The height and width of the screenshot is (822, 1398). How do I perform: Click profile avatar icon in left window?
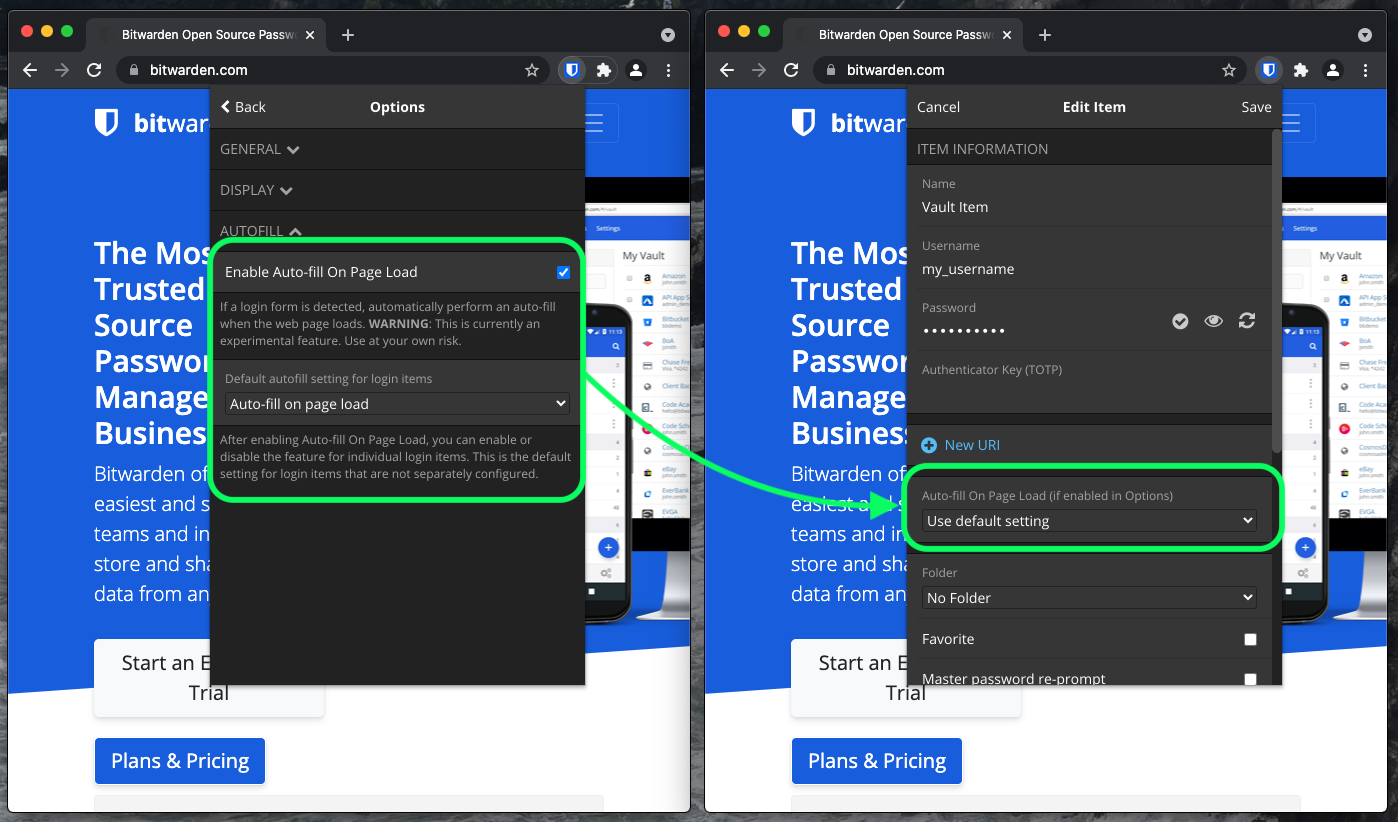click(636, 70)
